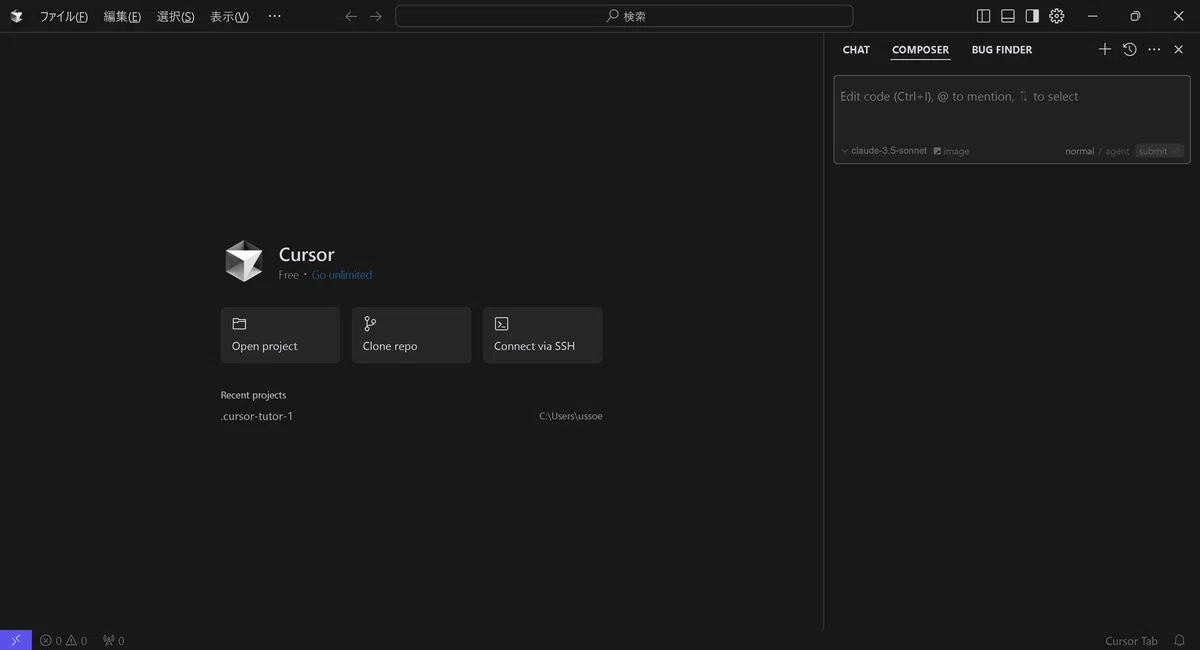Select the COMPOSER tab

(920, 50)
